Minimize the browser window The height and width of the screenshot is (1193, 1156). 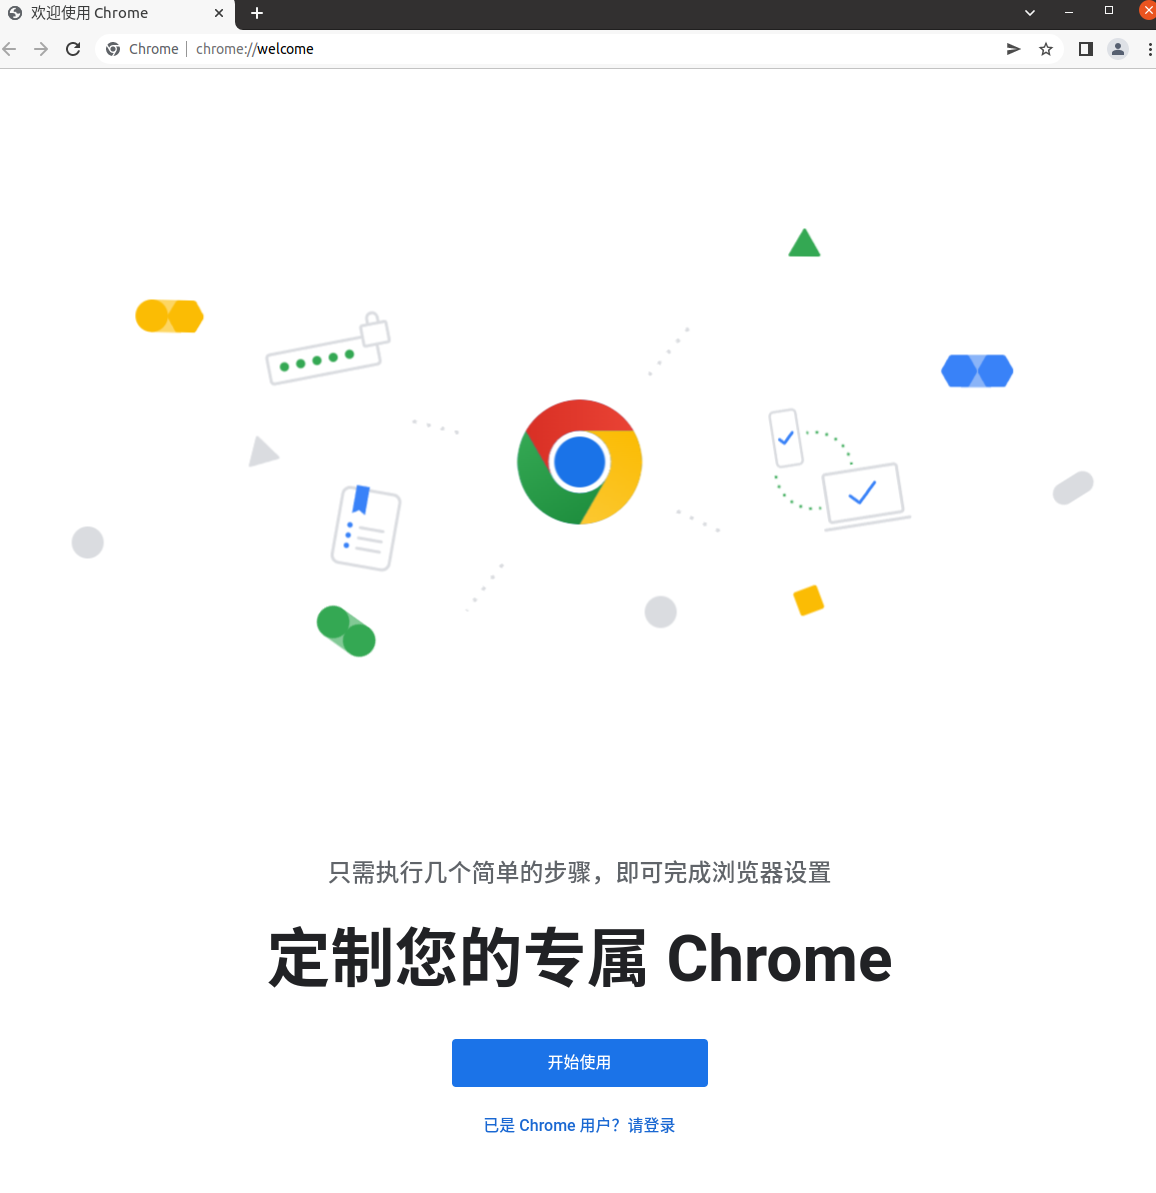tap(1069, 12)
